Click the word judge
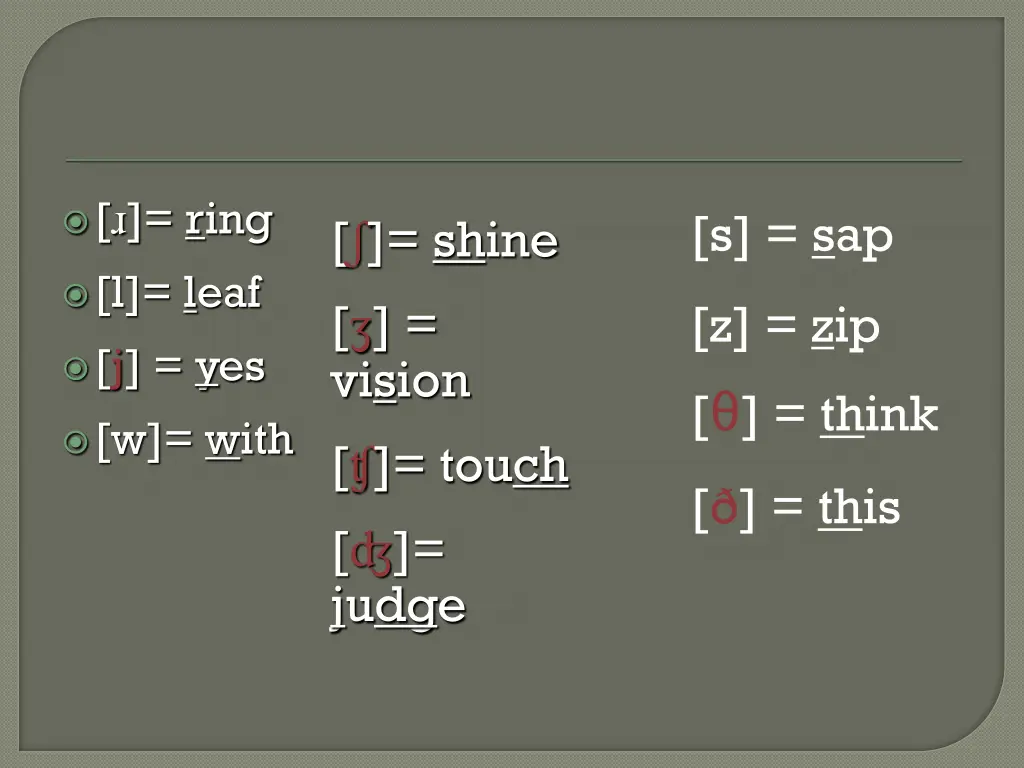Image resolution: width=1024 pixels, height=768 pixels. pos(398,607)
